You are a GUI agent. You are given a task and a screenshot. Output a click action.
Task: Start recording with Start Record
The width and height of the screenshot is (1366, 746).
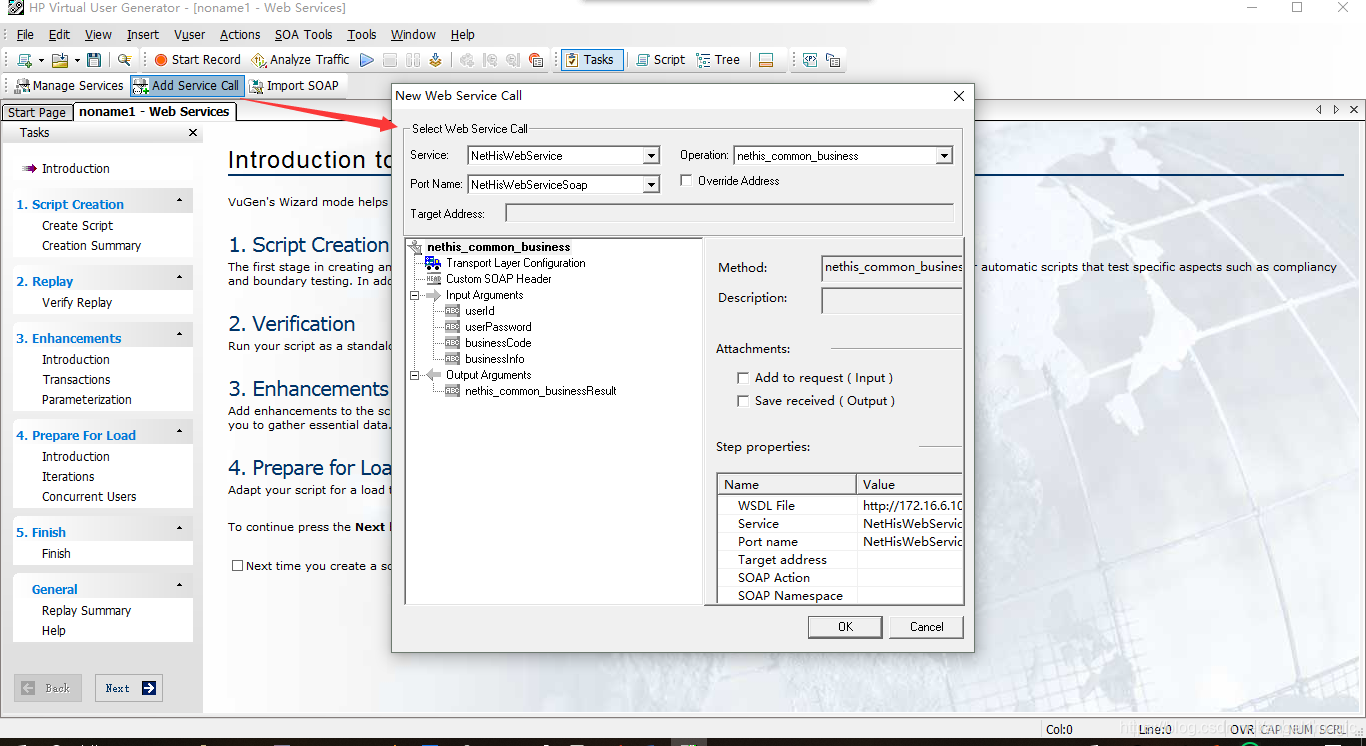tap(197, 60)
